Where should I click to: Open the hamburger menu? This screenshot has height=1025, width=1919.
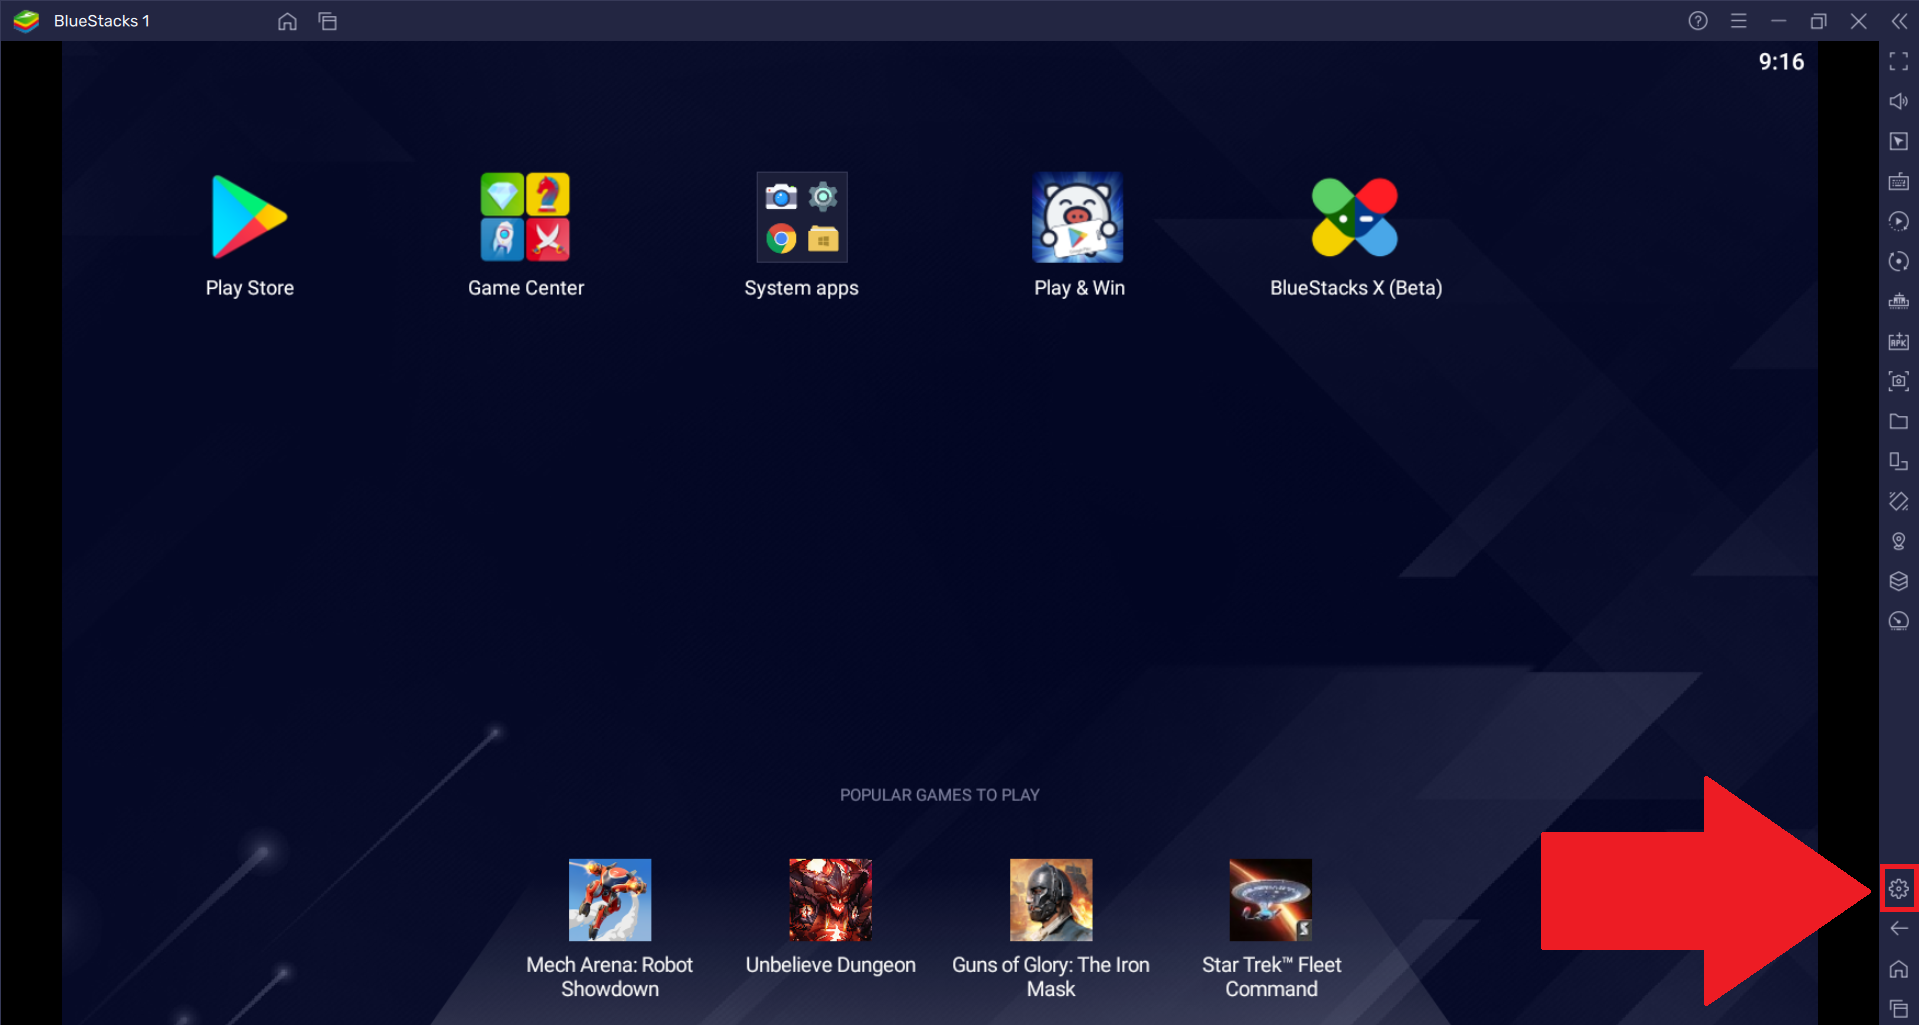[x=1739, y=21]
